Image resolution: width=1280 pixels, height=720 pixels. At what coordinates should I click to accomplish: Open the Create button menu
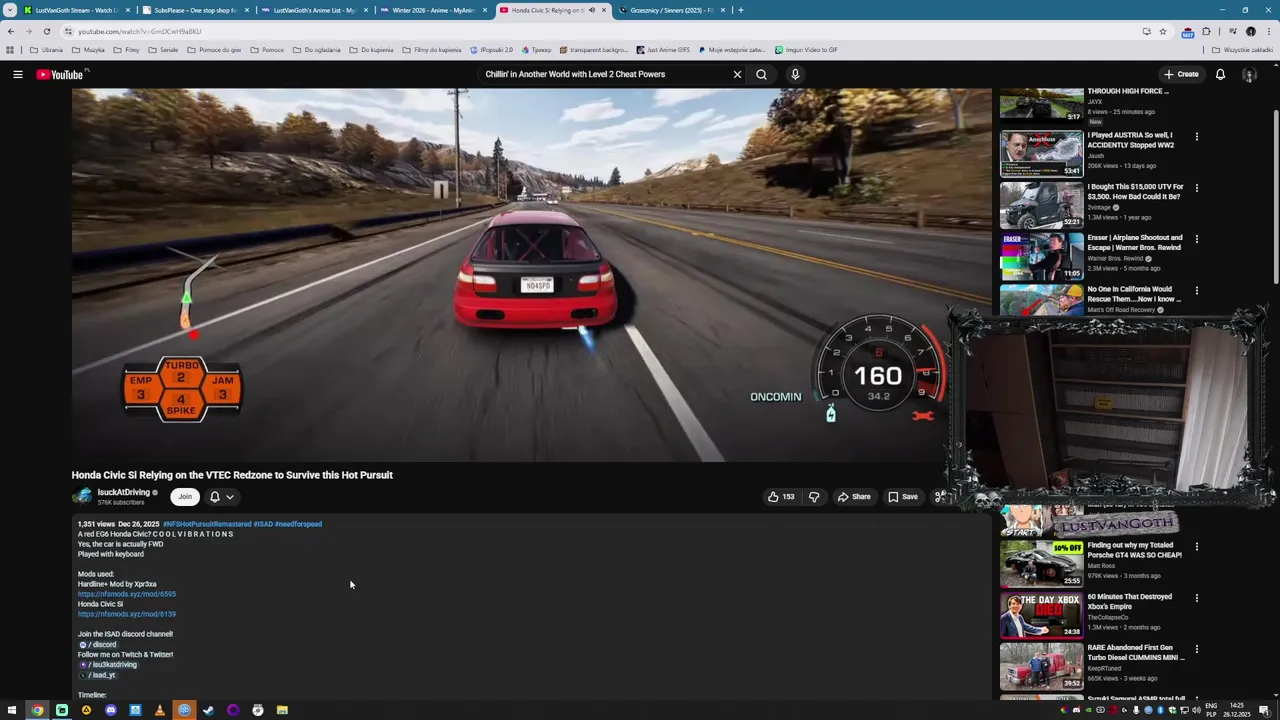1181,74
